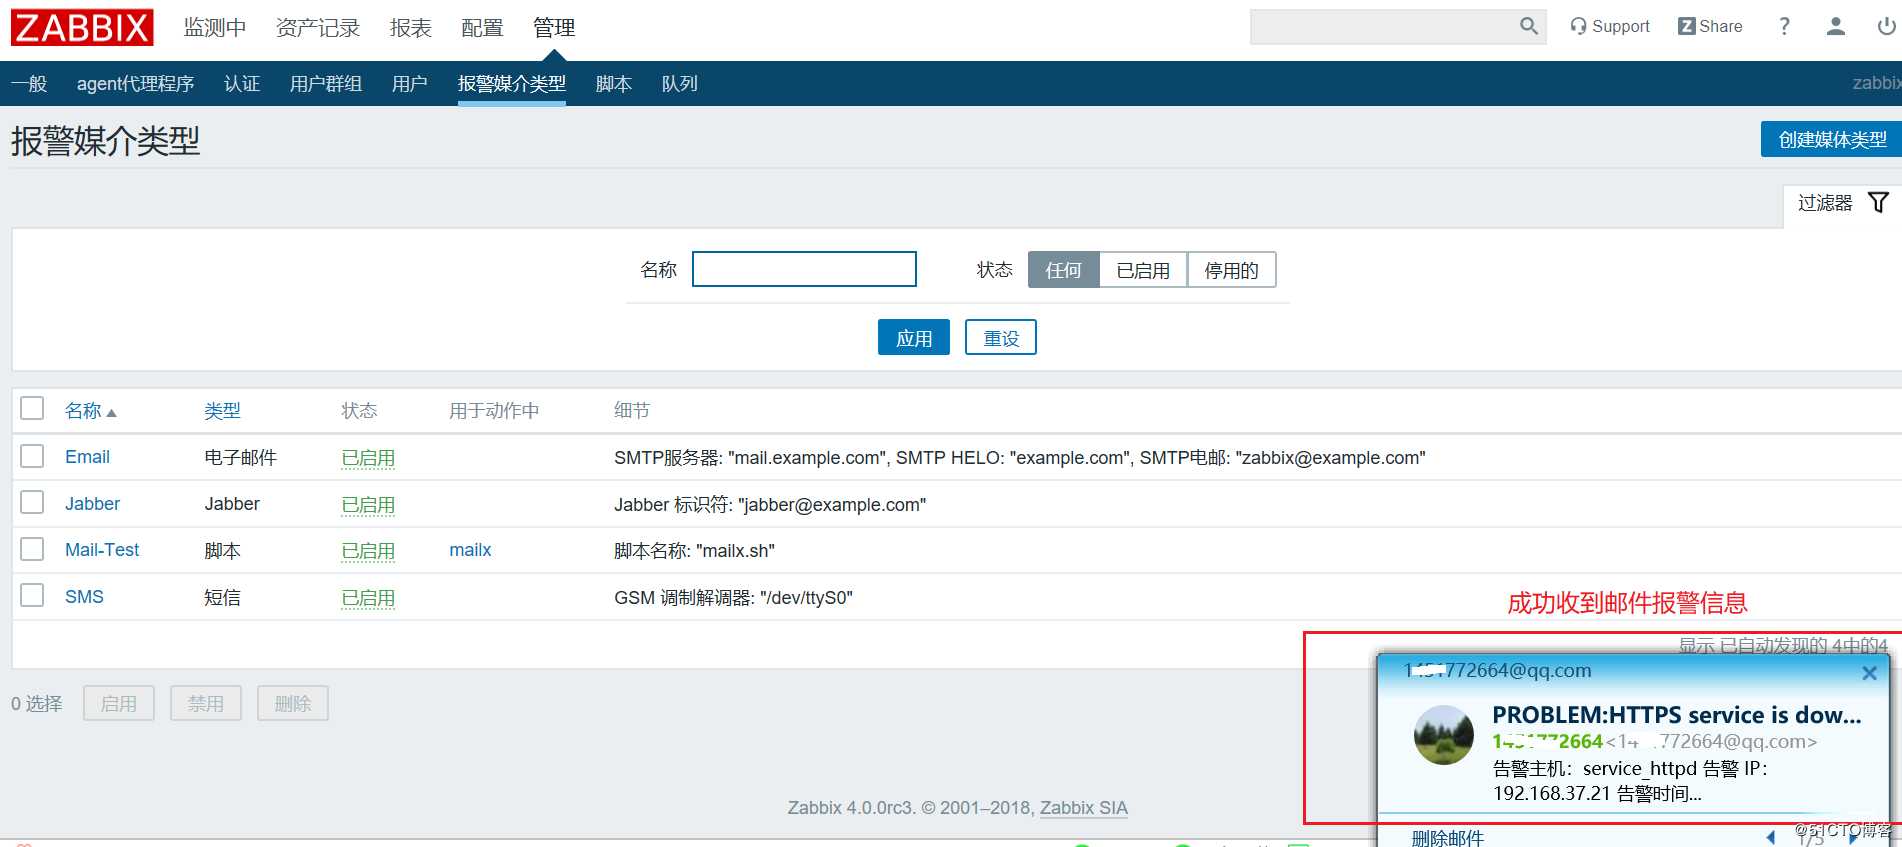Open the 配置 menu
The height and width of the screenshot is (847, 1902).
pos(482,28)
